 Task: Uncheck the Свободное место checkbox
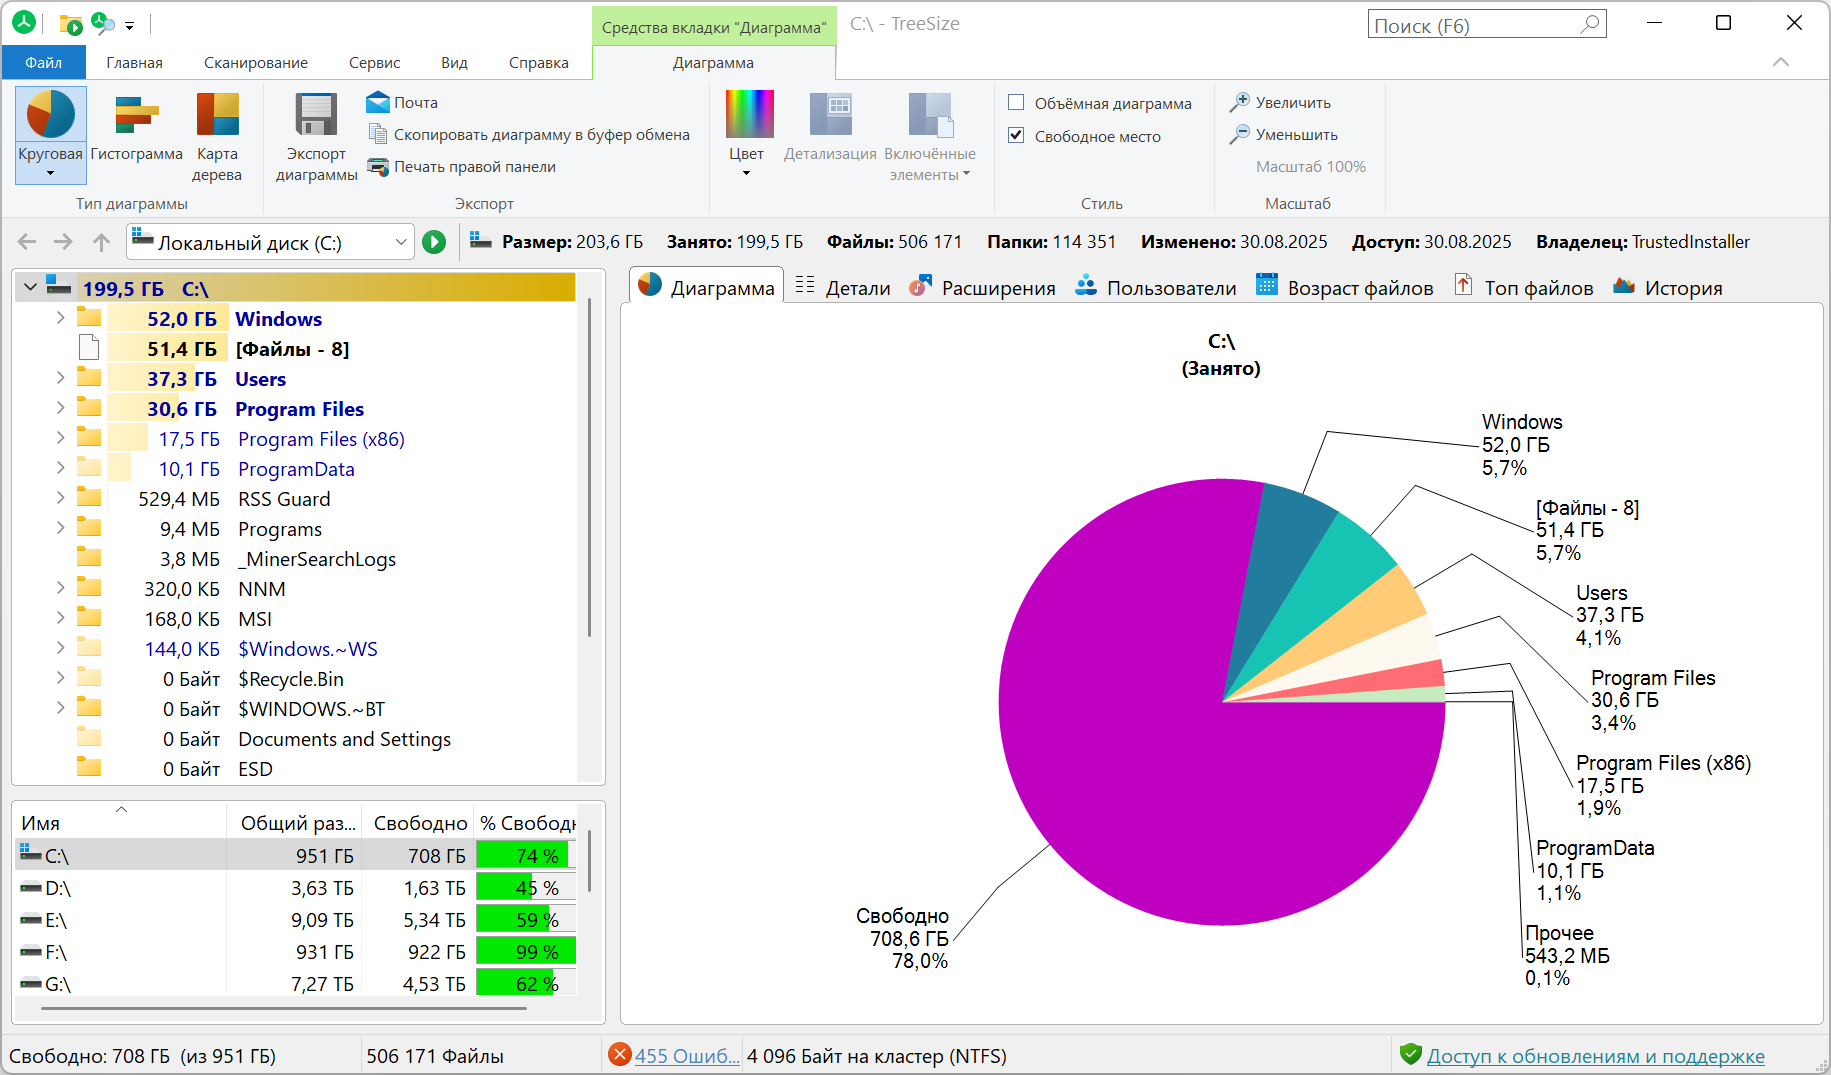tap(1016, 135)
